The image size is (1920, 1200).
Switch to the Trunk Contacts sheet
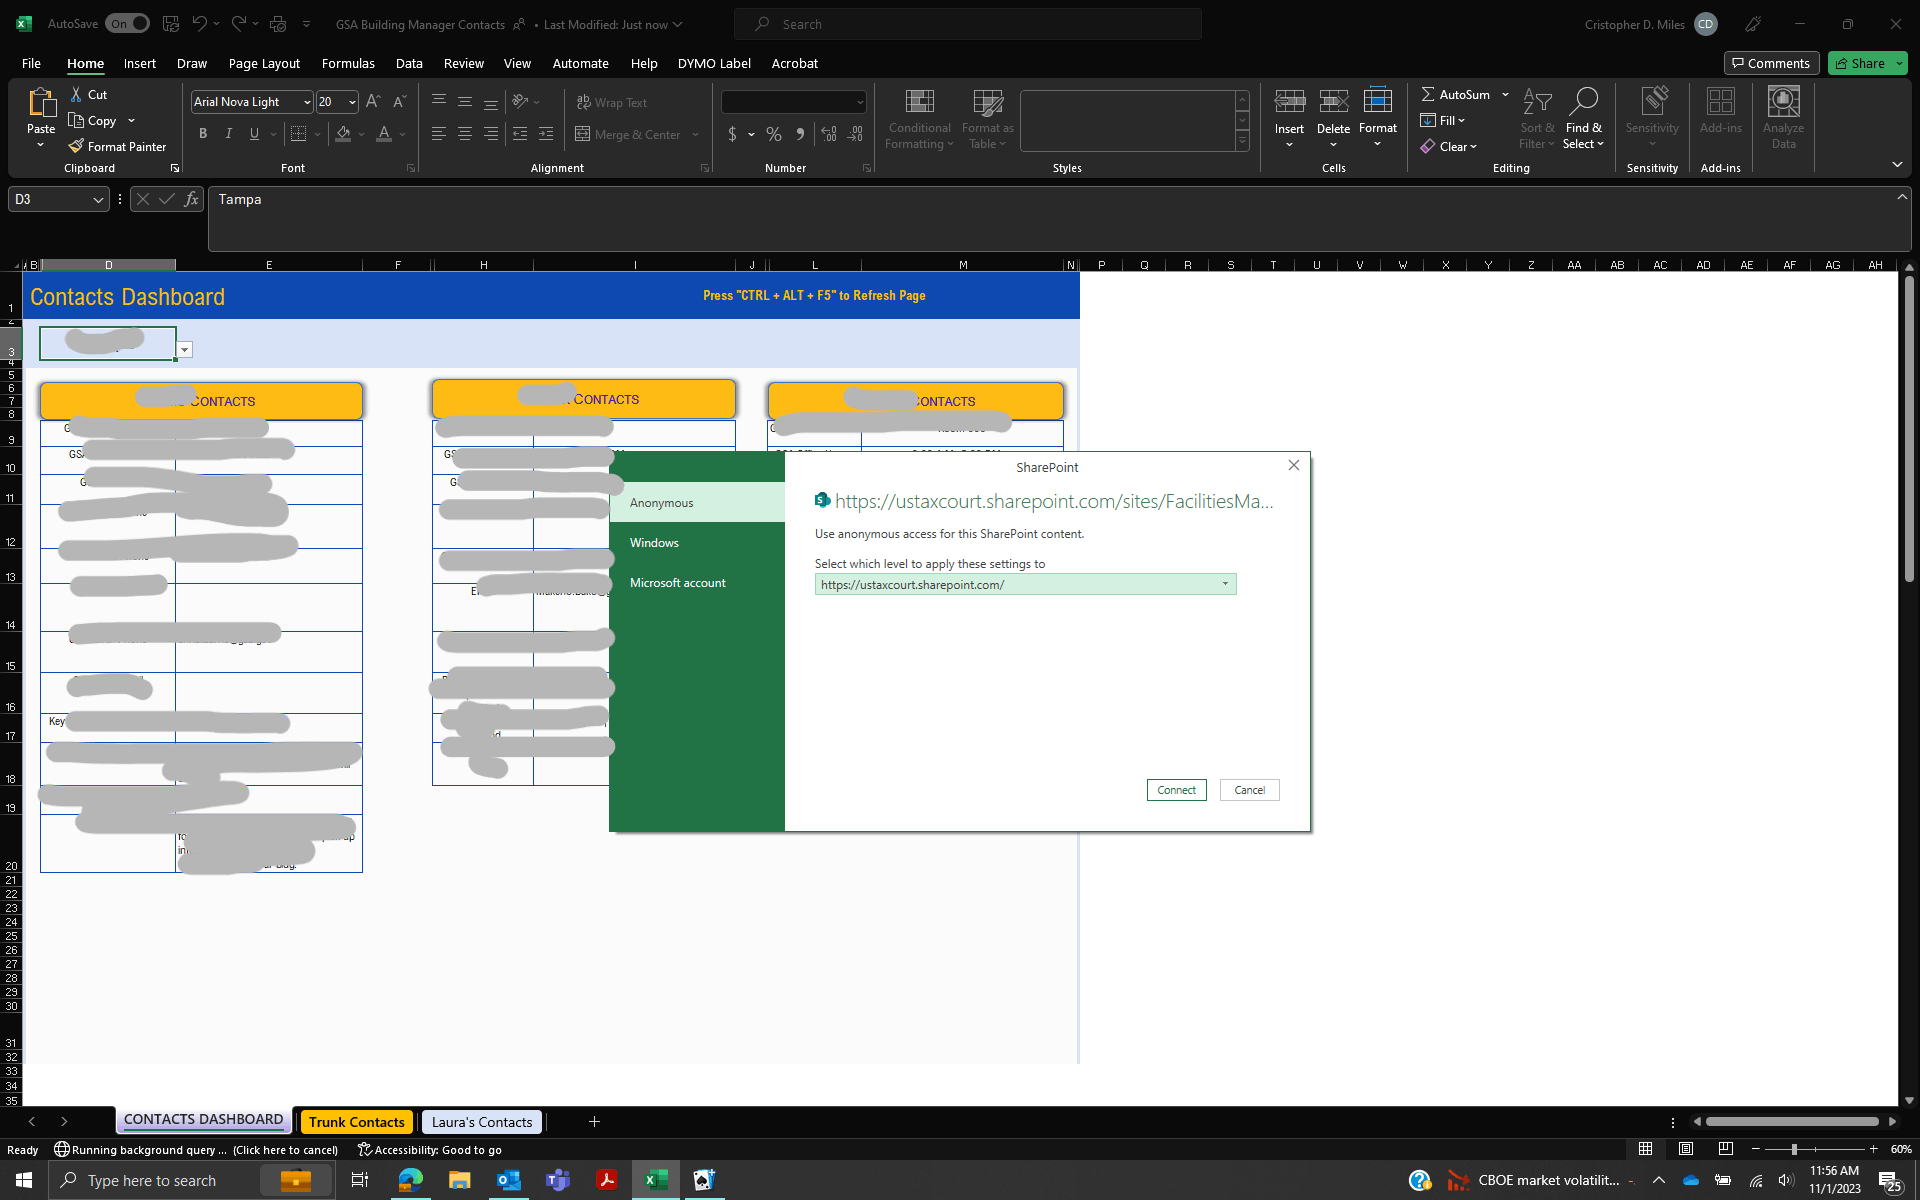pos(356,1121)
